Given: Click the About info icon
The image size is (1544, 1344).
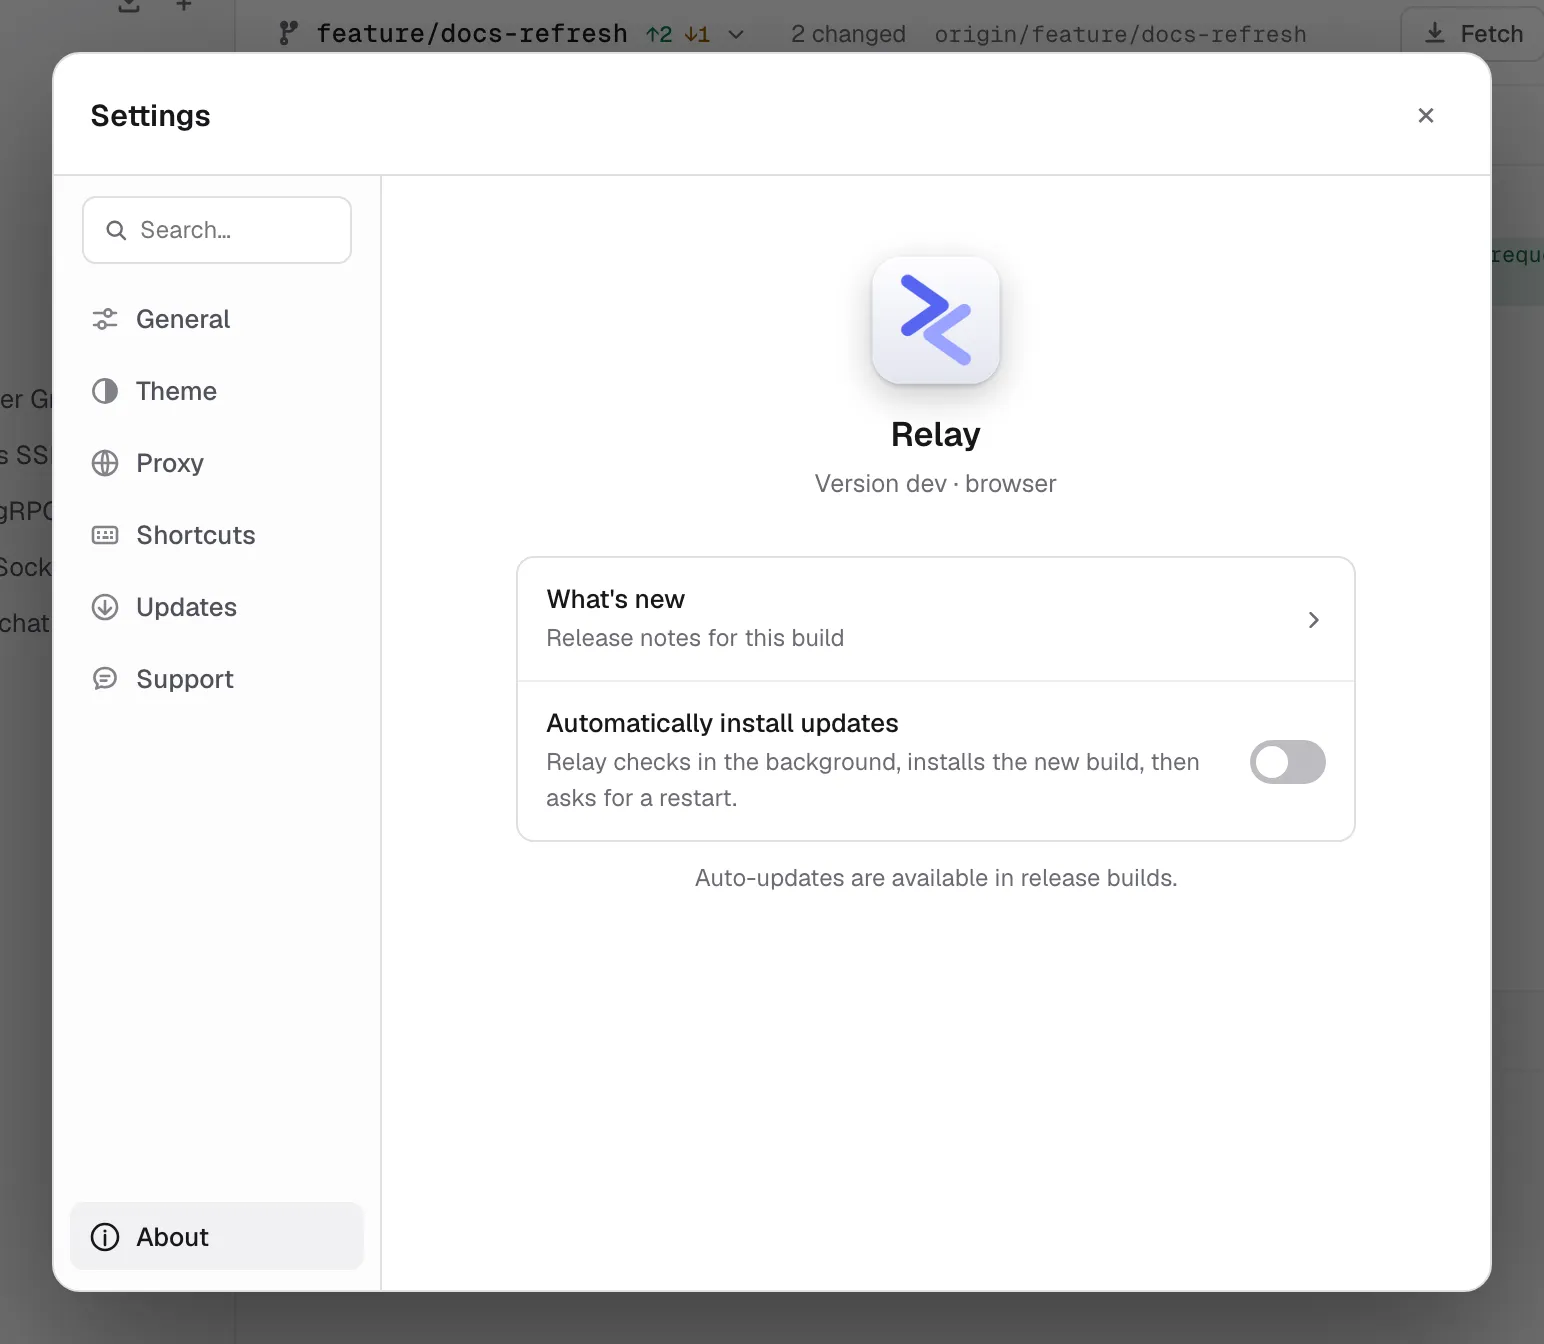Looking at the screenshot, I should (x=105, y=1237).
